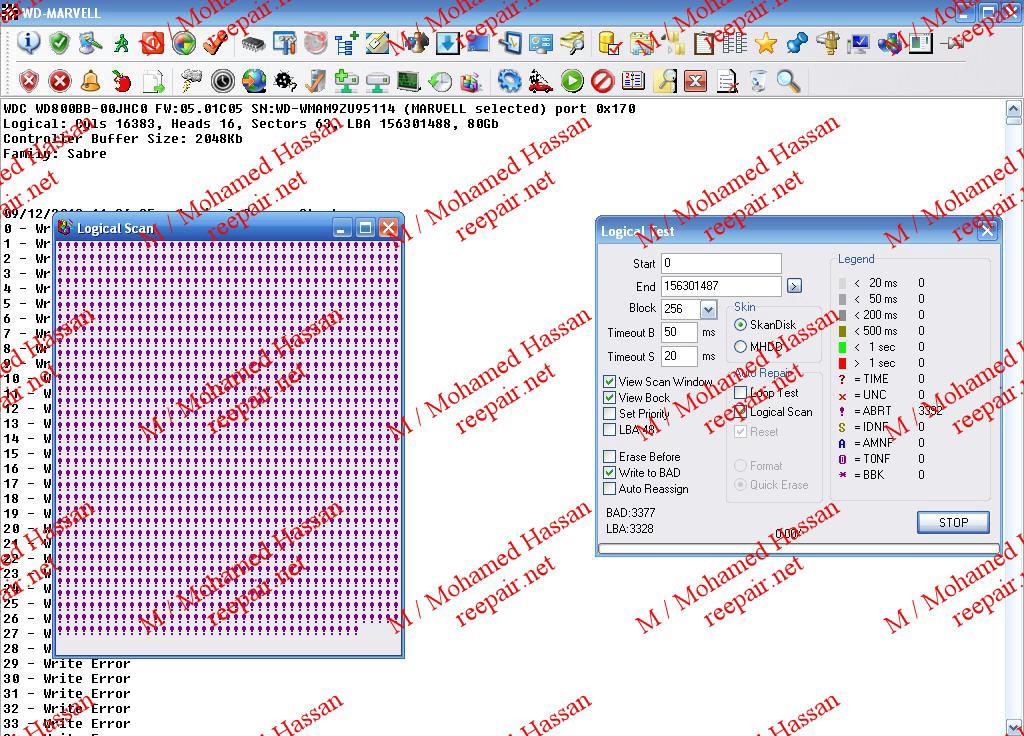Click the green play button icon
Screen dimensions: 1024x736
tap(571, 81)
